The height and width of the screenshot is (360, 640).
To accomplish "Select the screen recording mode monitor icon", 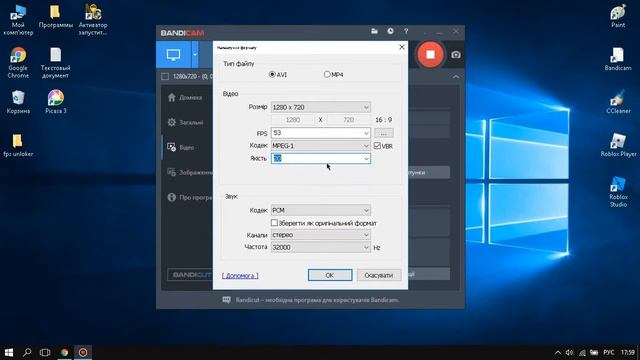I will click(173, 54).
